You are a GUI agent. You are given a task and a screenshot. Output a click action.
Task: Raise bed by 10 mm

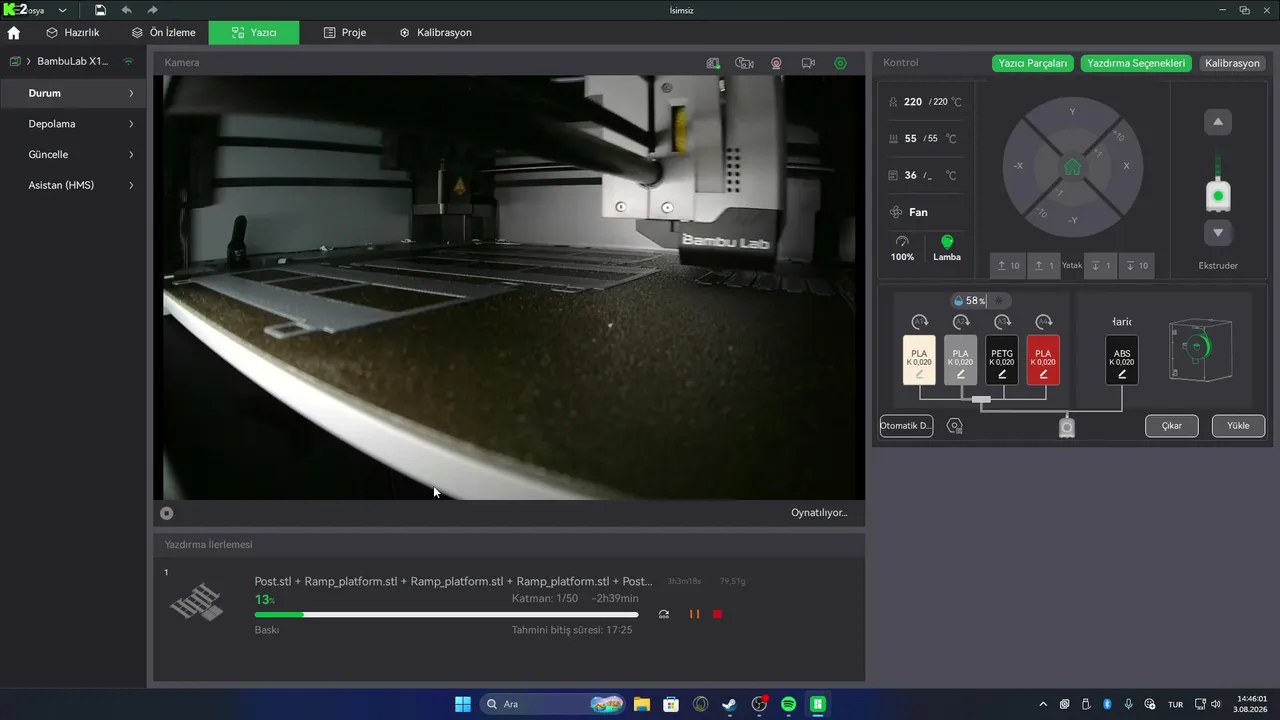pyautogui.click(x=1006, y=265)
